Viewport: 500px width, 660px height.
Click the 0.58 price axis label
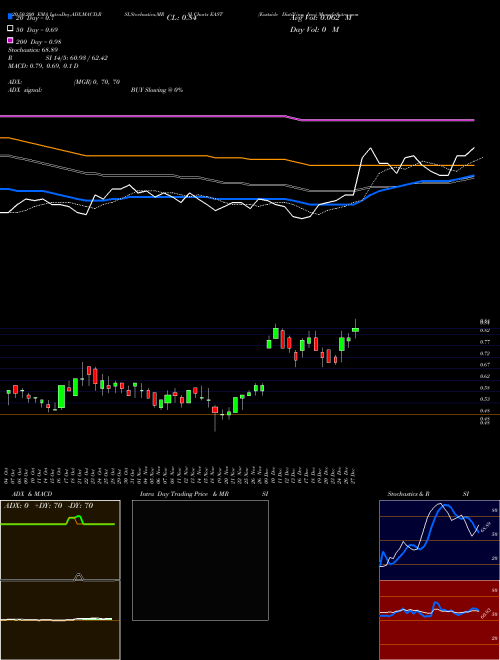(x=485, y=388)
